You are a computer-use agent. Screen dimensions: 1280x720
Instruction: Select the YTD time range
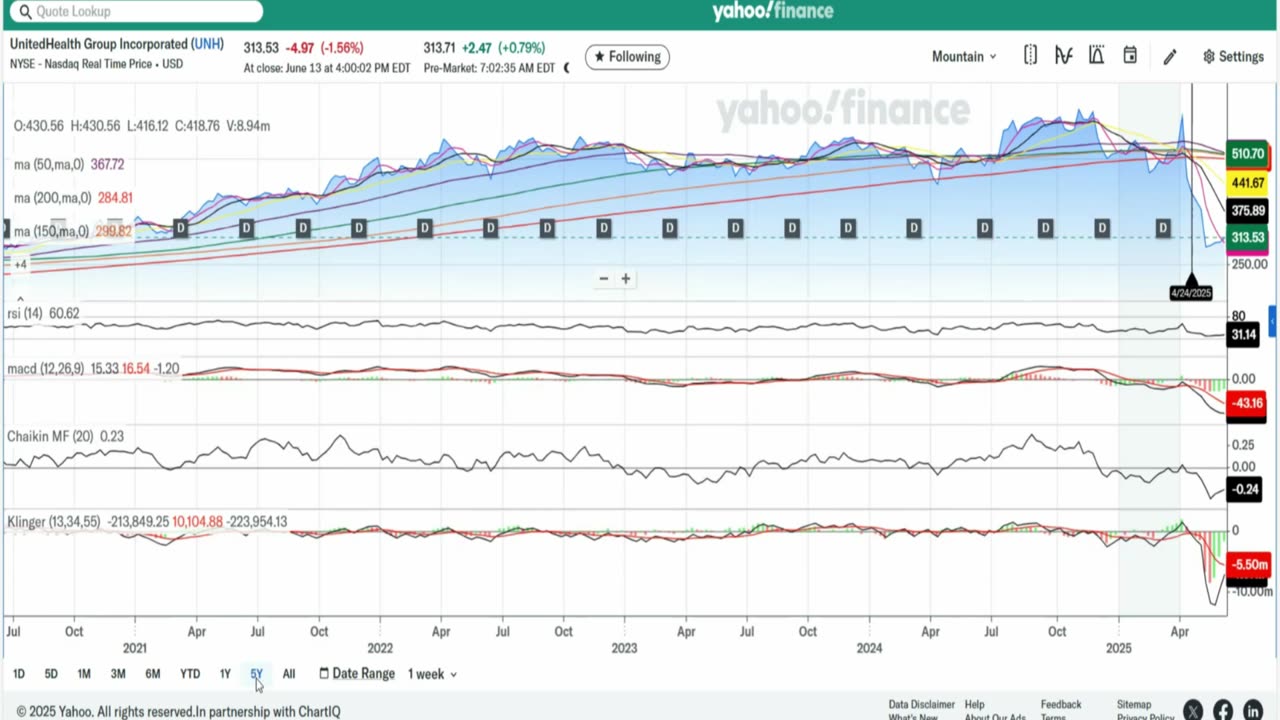pyautogui.click(x=190, y=674)
